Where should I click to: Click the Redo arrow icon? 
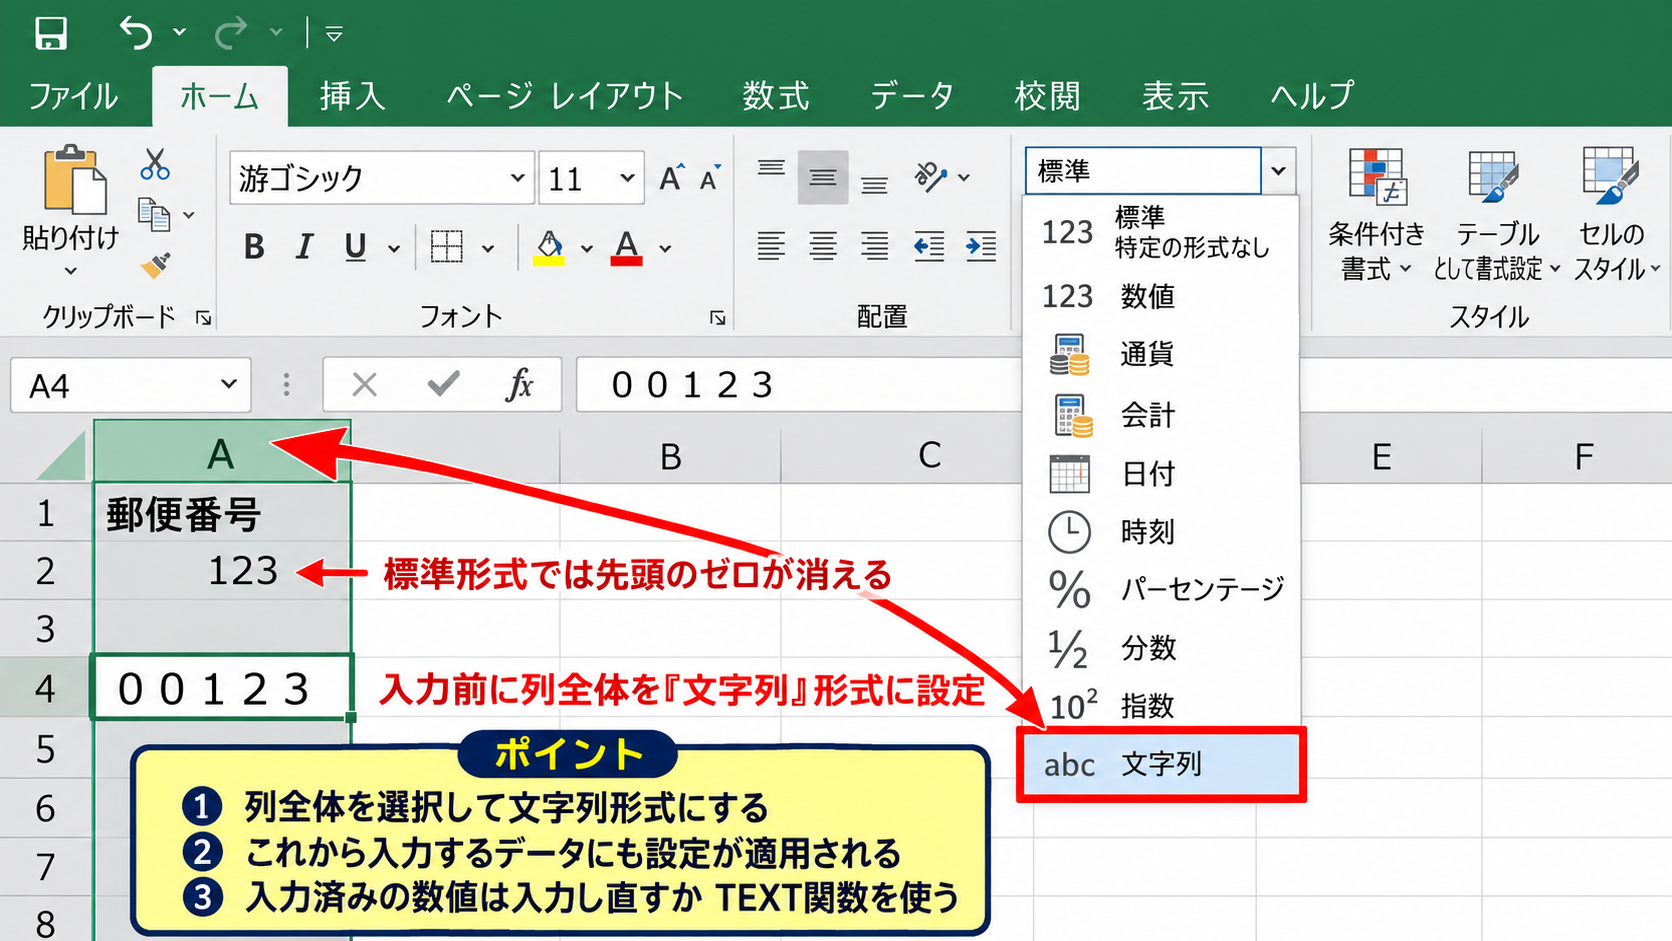(x=231, y=33)
